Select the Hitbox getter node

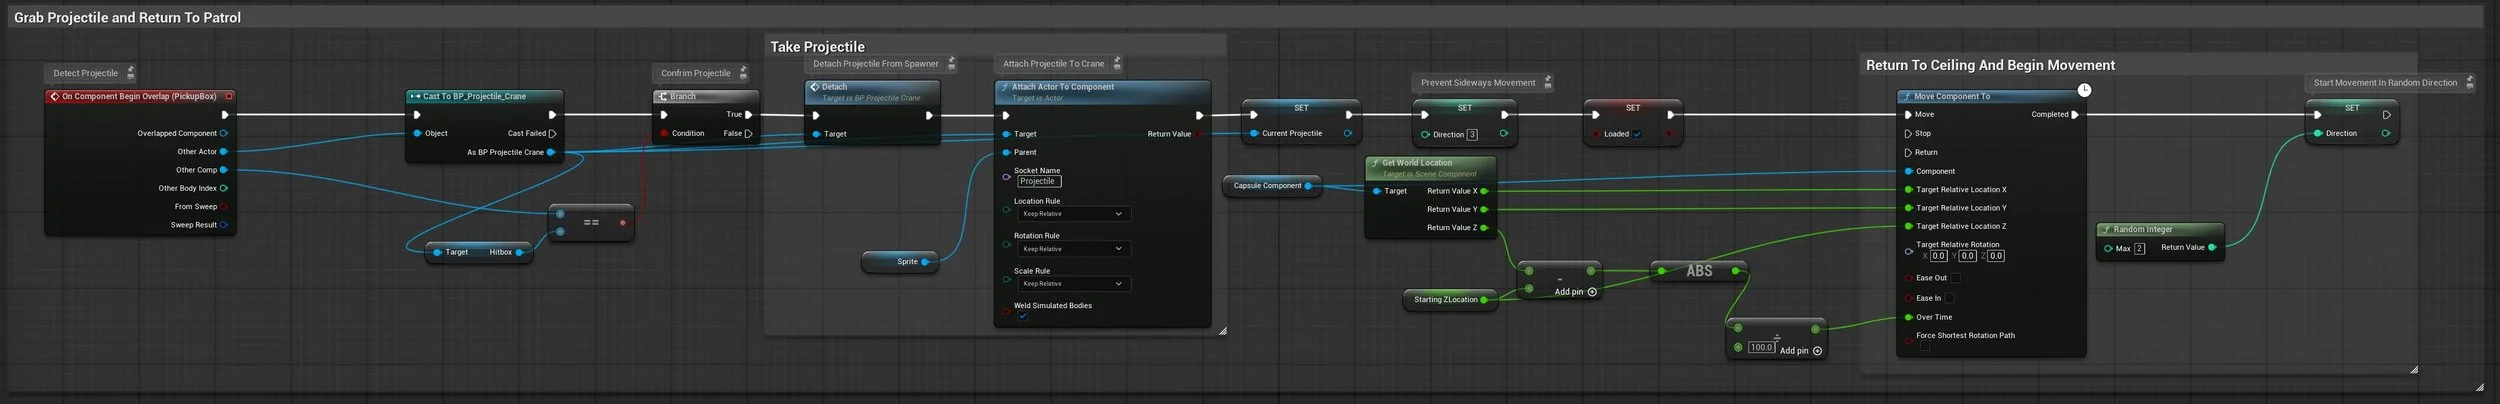tap(479, 252)
